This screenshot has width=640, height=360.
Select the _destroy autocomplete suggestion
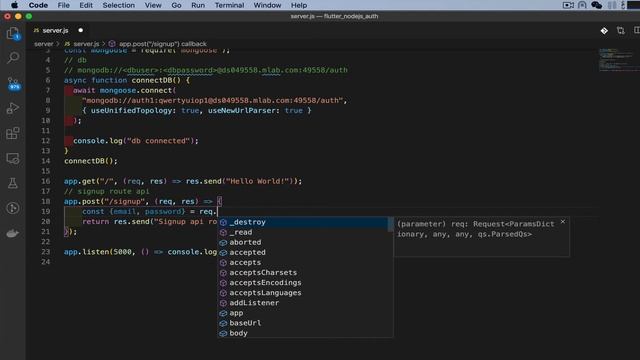(x=305, y=222)
